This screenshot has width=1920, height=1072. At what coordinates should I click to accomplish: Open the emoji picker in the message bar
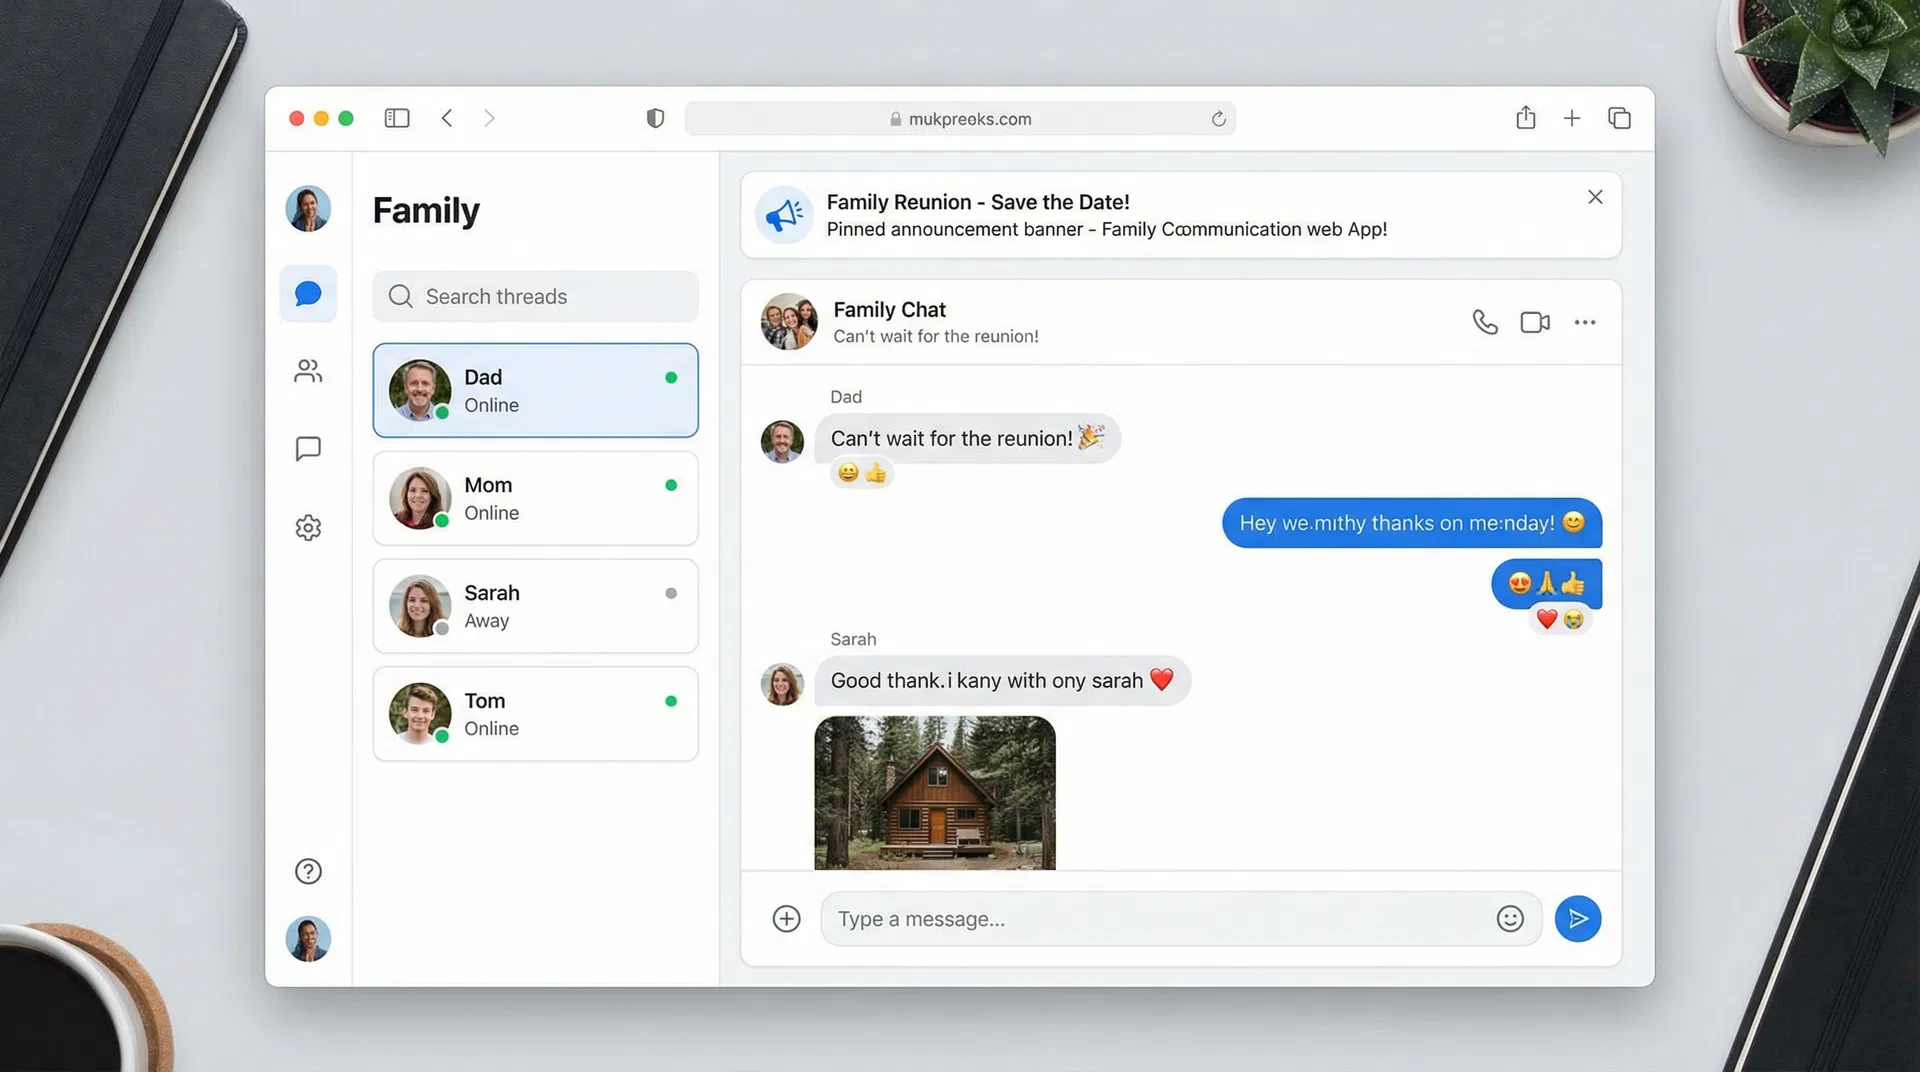(1511, 918)
